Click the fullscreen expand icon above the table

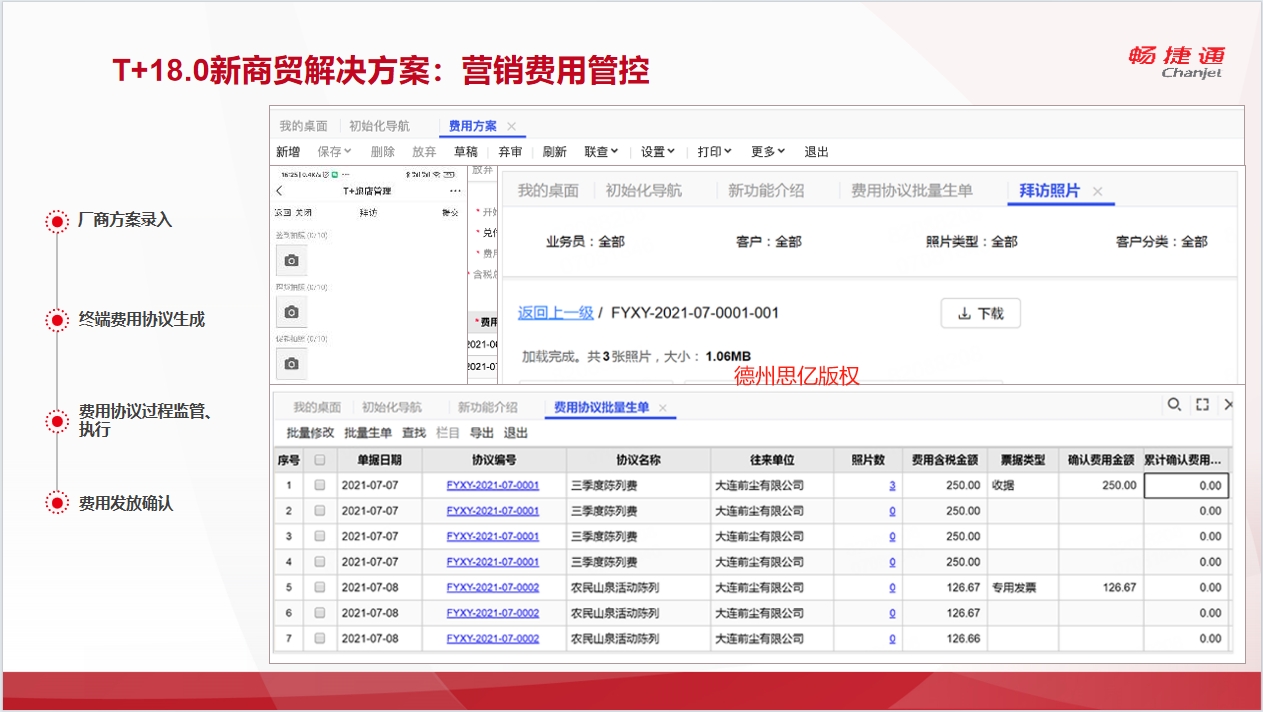tap(1203, 404)
